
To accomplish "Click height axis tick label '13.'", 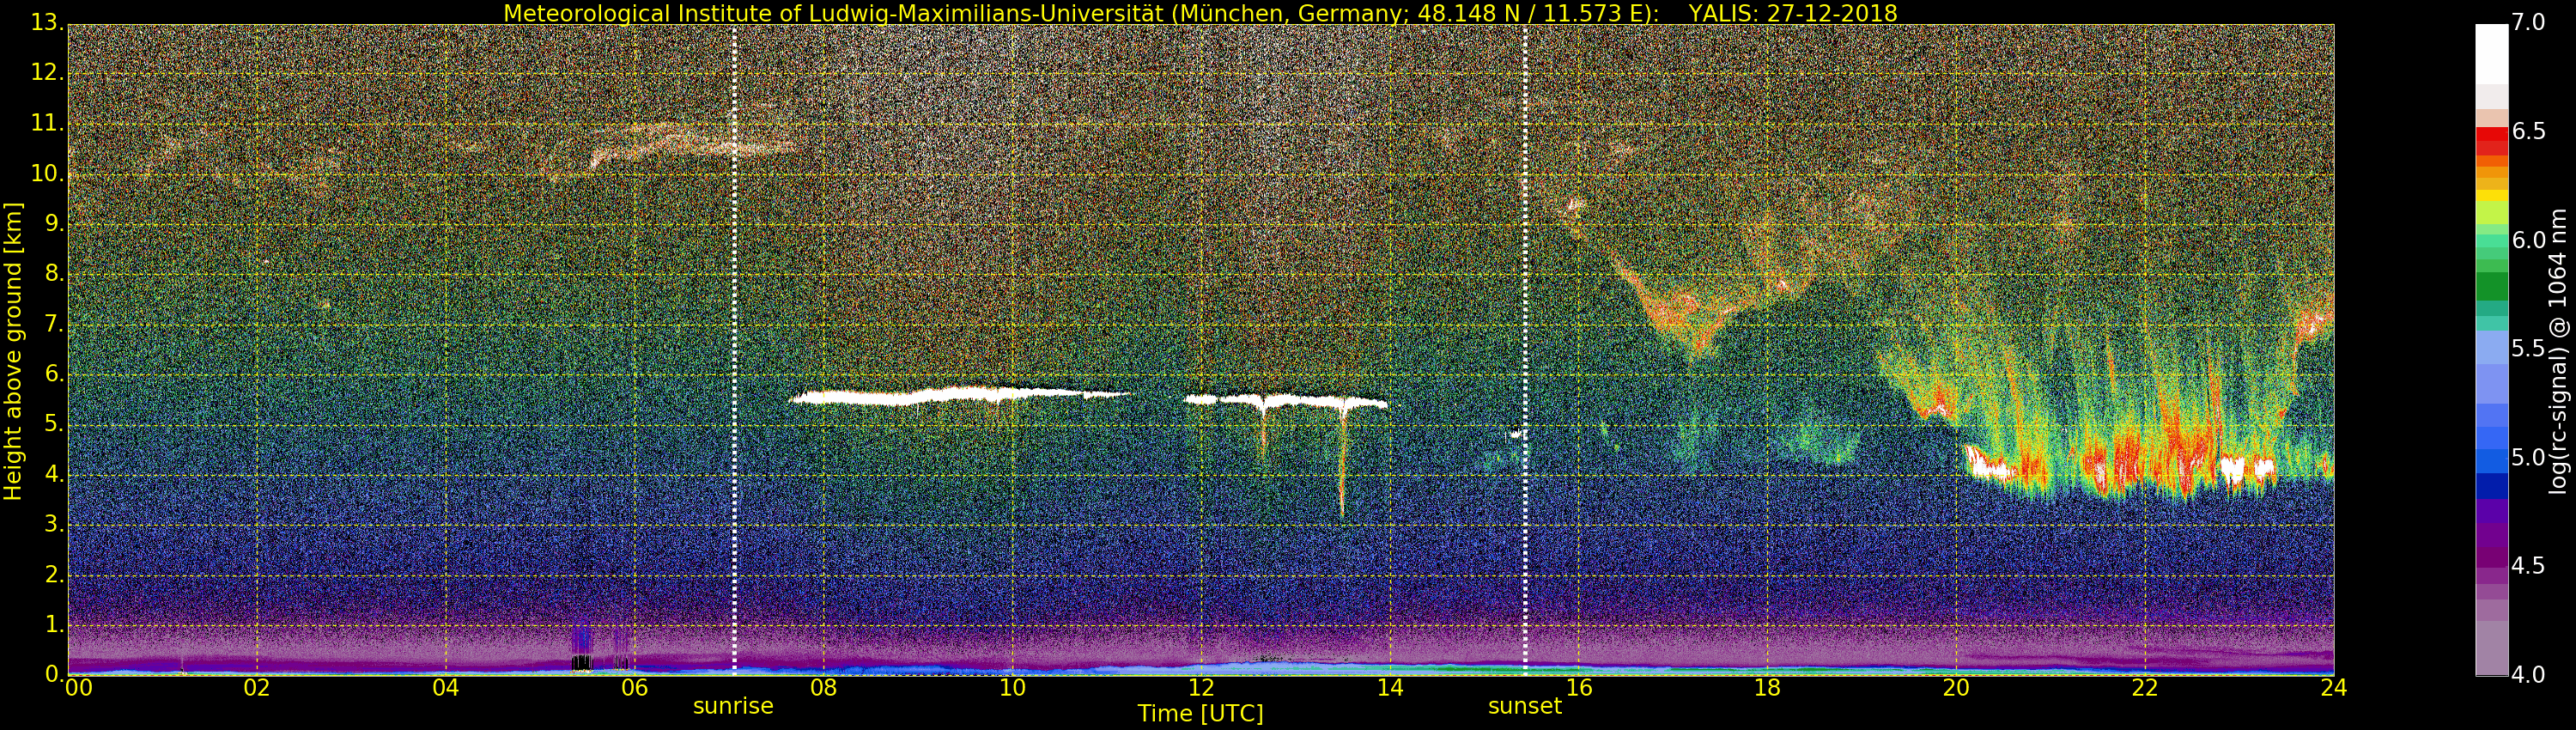I will pos(46,23).
